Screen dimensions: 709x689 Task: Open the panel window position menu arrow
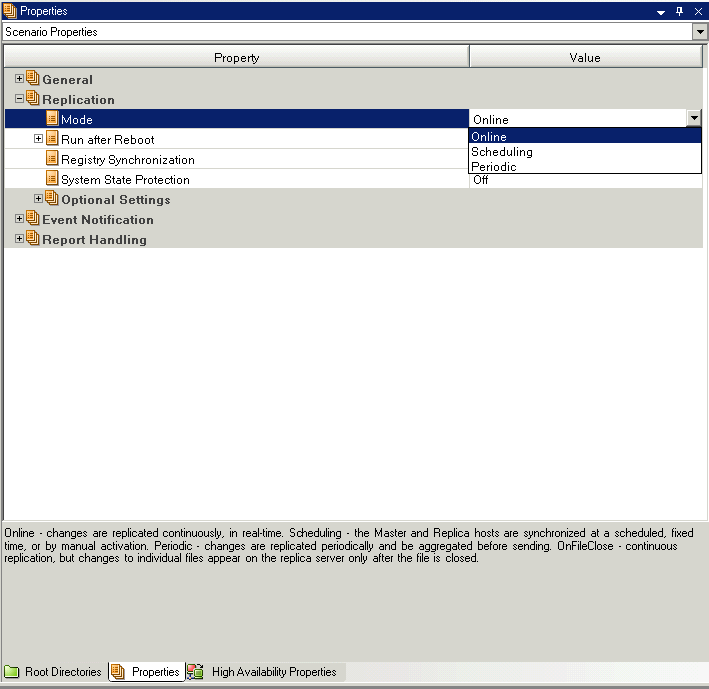pos(661,12)
